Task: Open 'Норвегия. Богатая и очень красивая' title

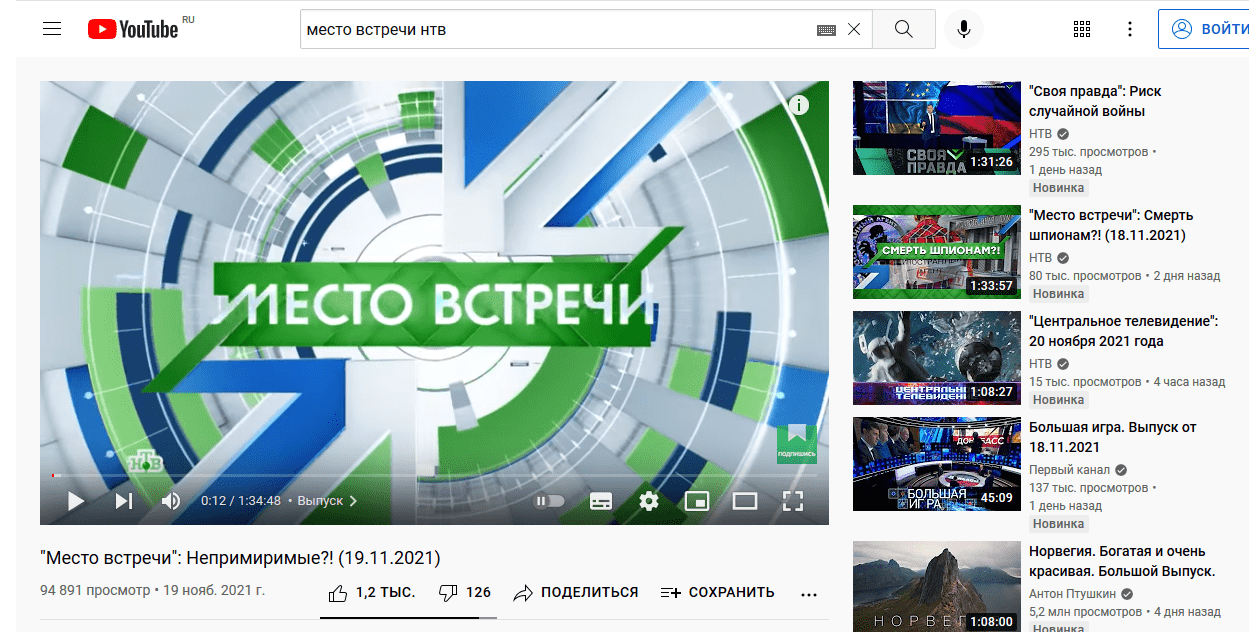Action: tap(1122, 561)
